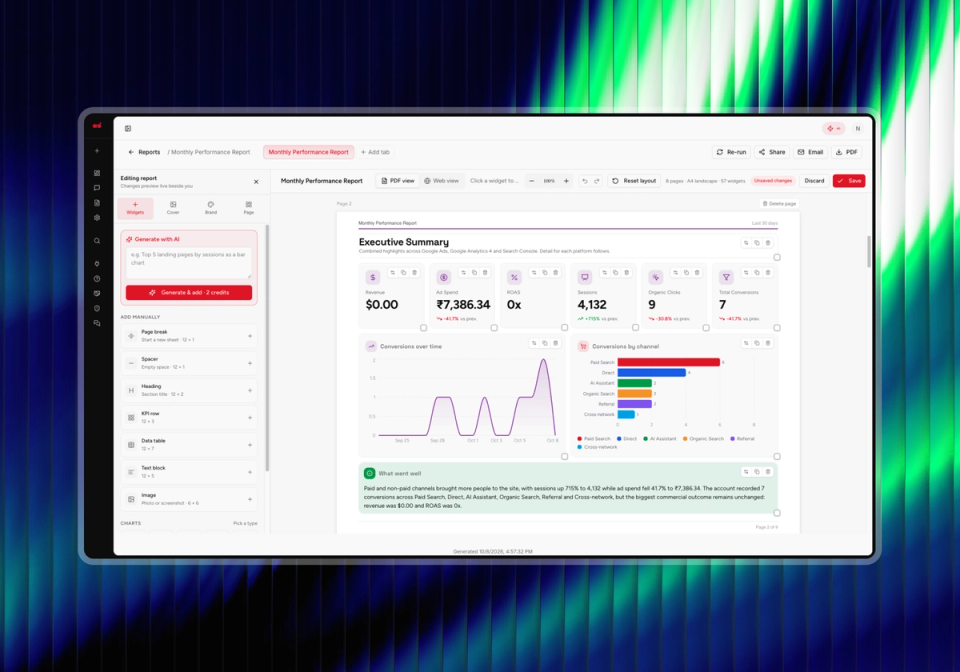Toggle Cross-network in chart legend
960x672 pixels.
tap(598, 447)
